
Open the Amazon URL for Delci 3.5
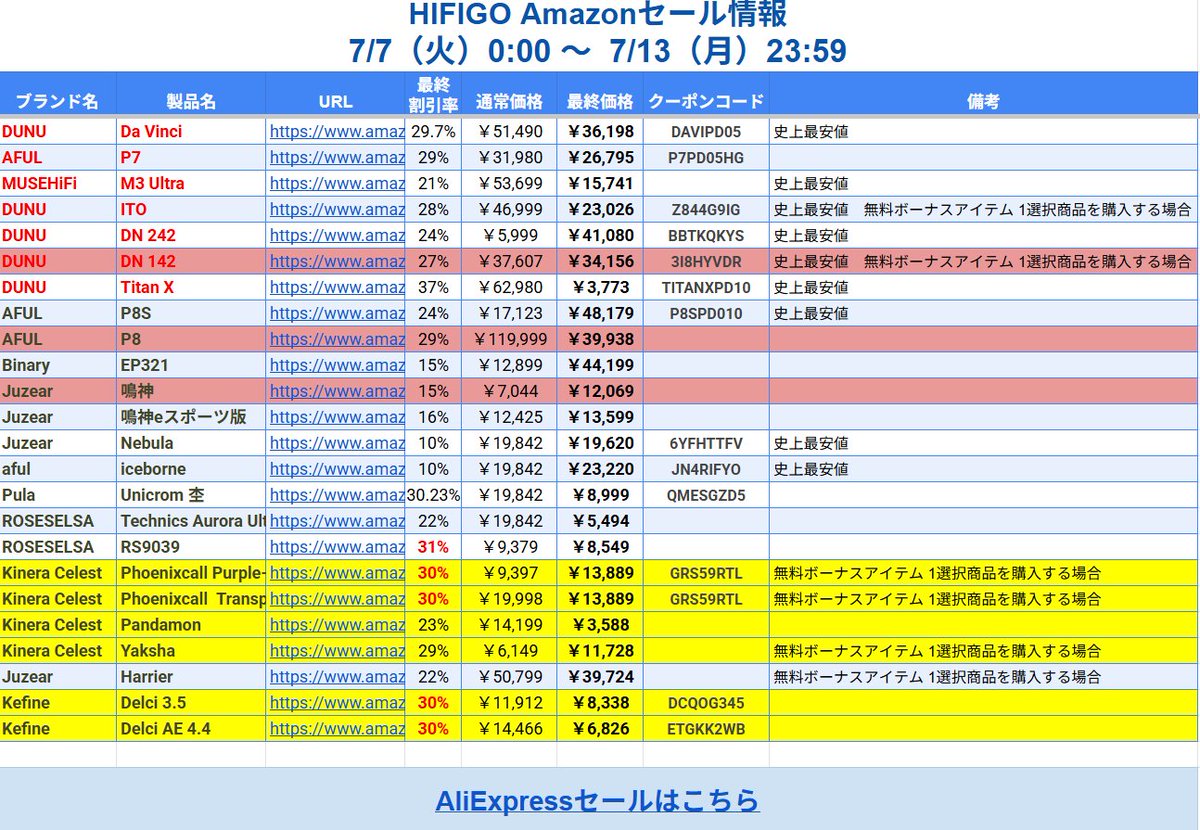pyautogui.click(x=337, y=703)
